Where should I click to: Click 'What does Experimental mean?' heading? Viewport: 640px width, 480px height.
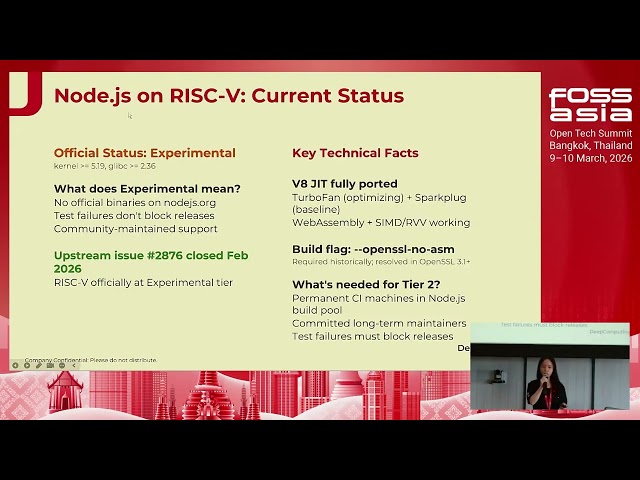pyautogui.click(x=147, y=189)
